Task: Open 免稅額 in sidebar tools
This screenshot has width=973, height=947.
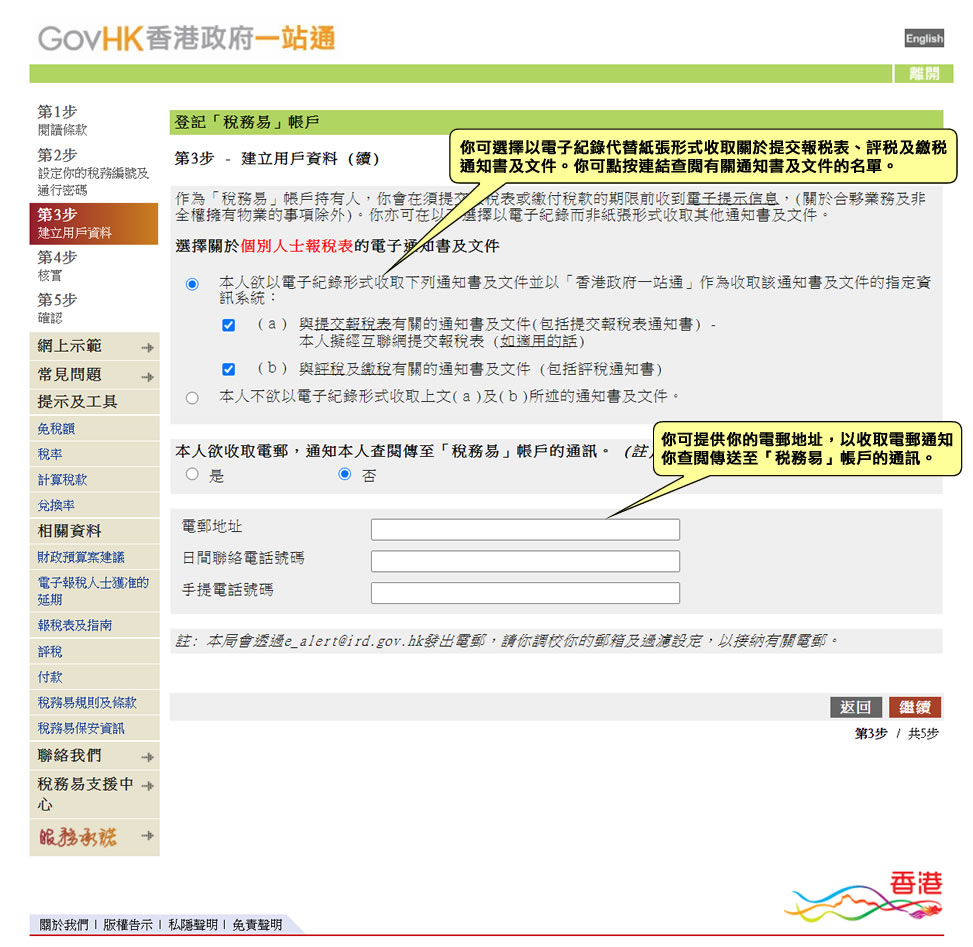Action: pyautogui.click(x=56, y=429)
